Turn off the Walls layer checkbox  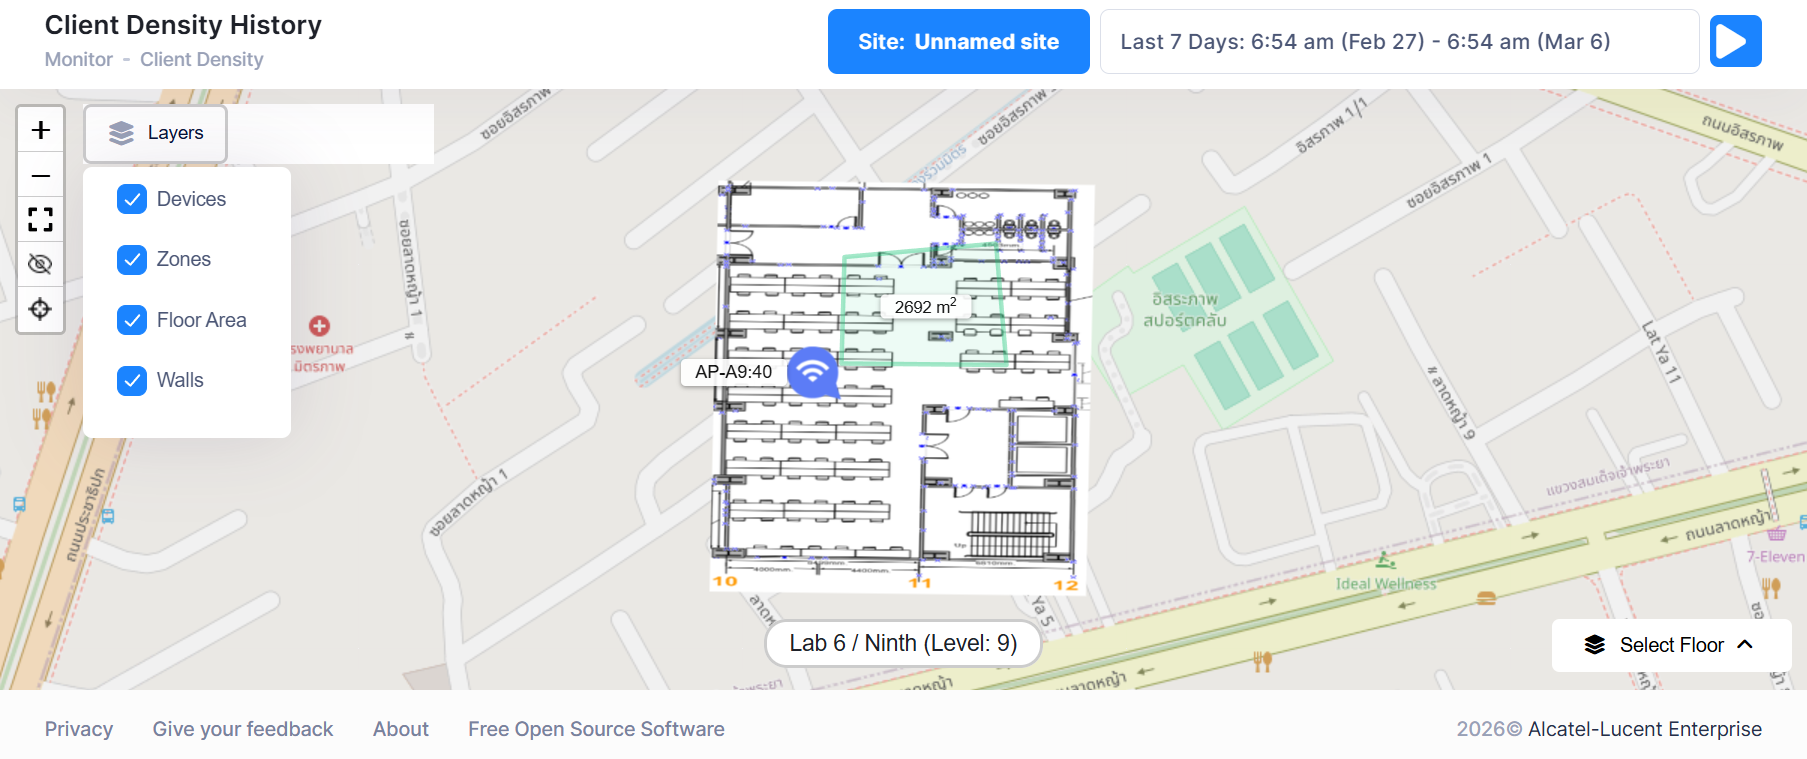coord(132,381)
